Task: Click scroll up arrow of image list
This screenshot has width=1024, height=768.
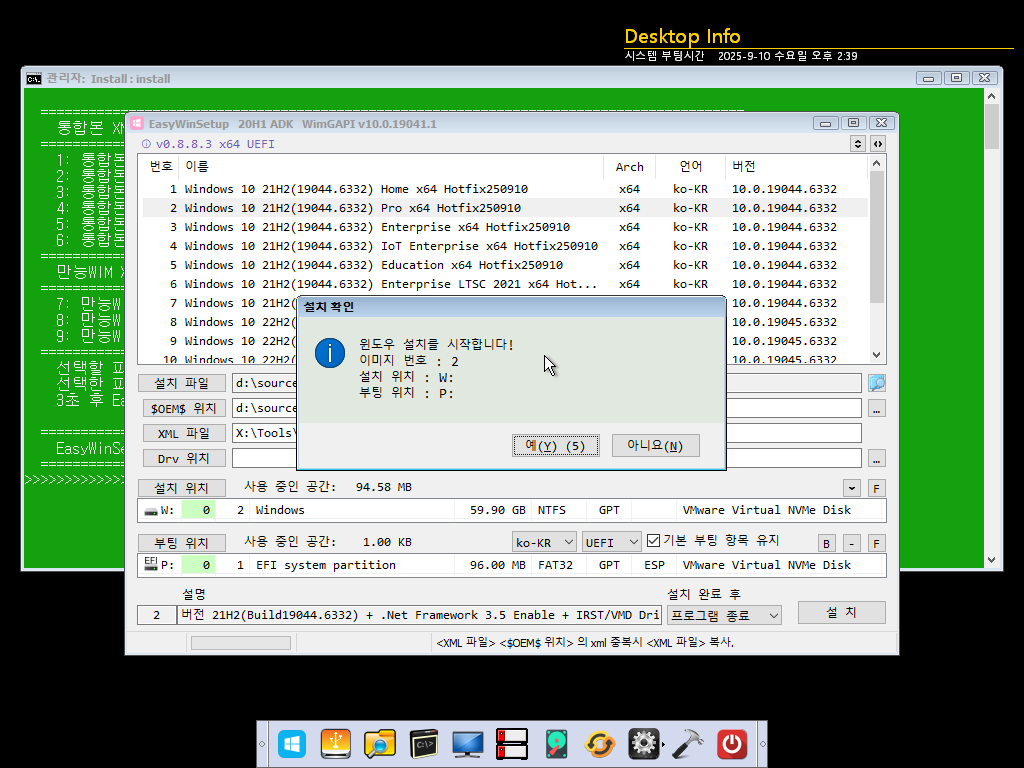Action: pos(876,163)
